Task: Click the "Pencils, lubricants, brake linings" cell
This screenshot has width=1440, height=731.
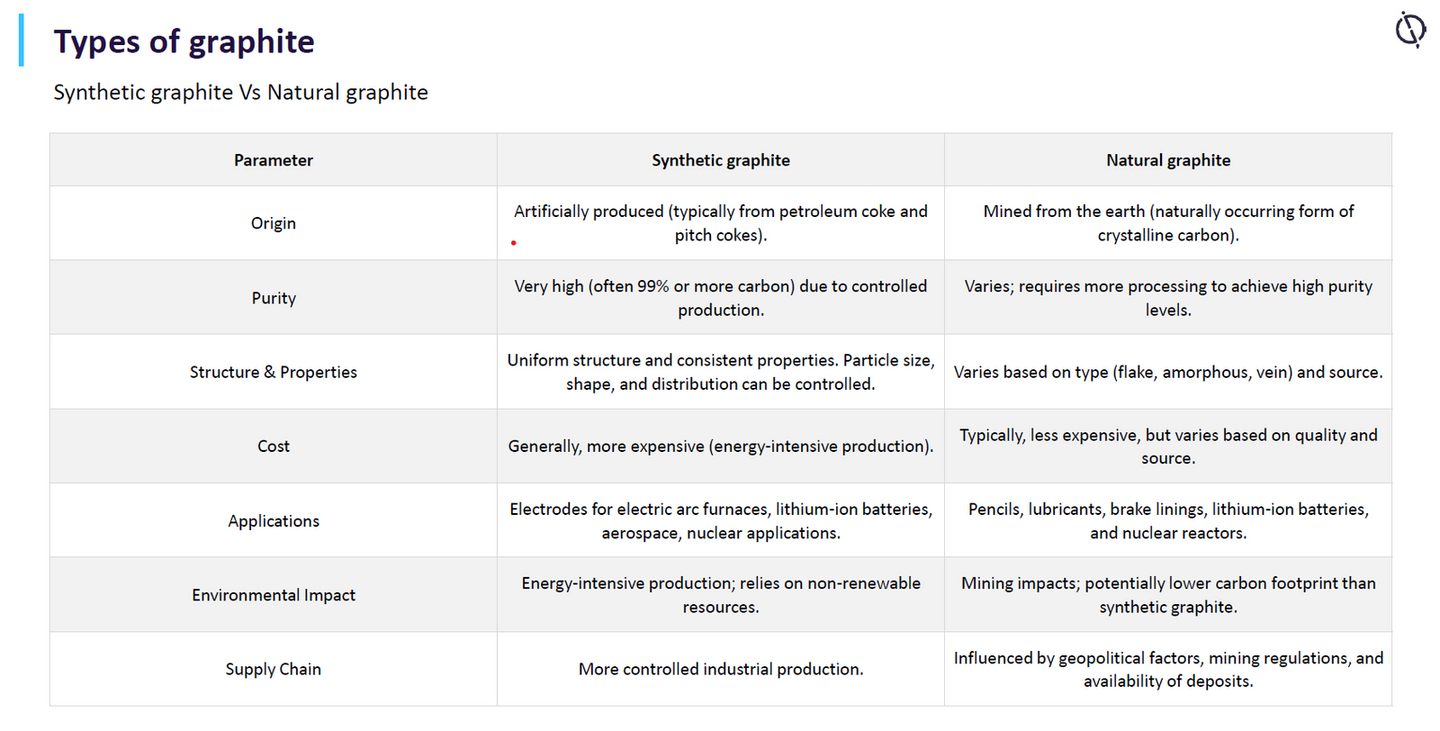Action: pyautogui.click(x=1168, y=521)
